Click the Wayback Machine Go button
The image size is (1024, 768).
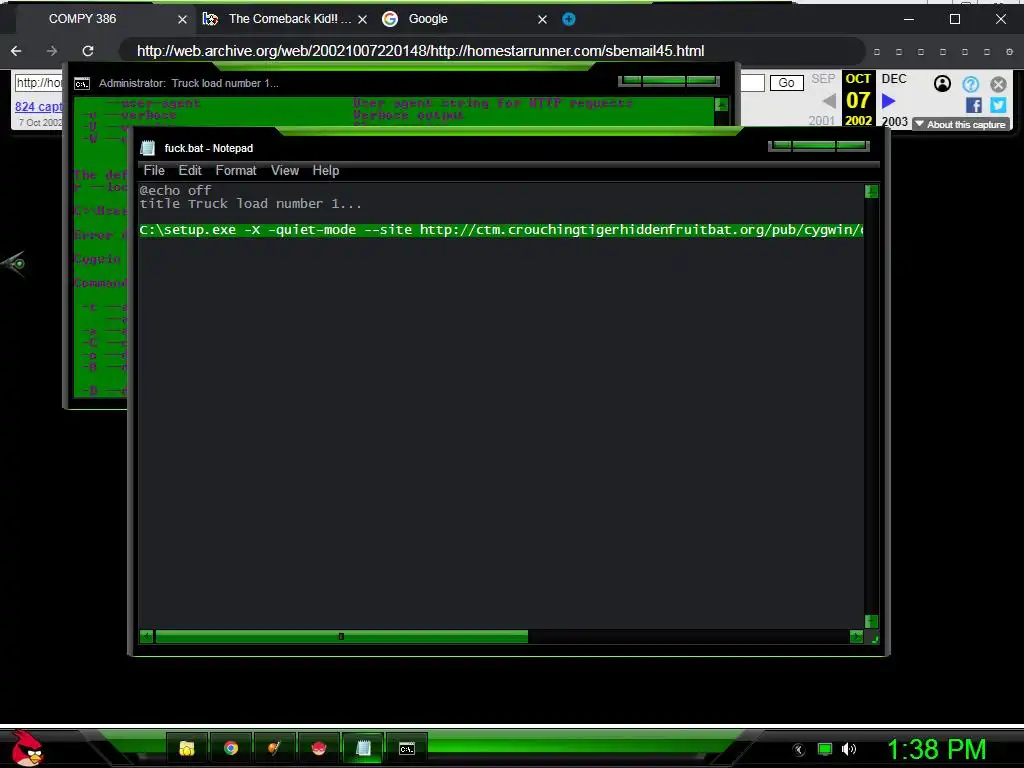[x=786, y=83]
